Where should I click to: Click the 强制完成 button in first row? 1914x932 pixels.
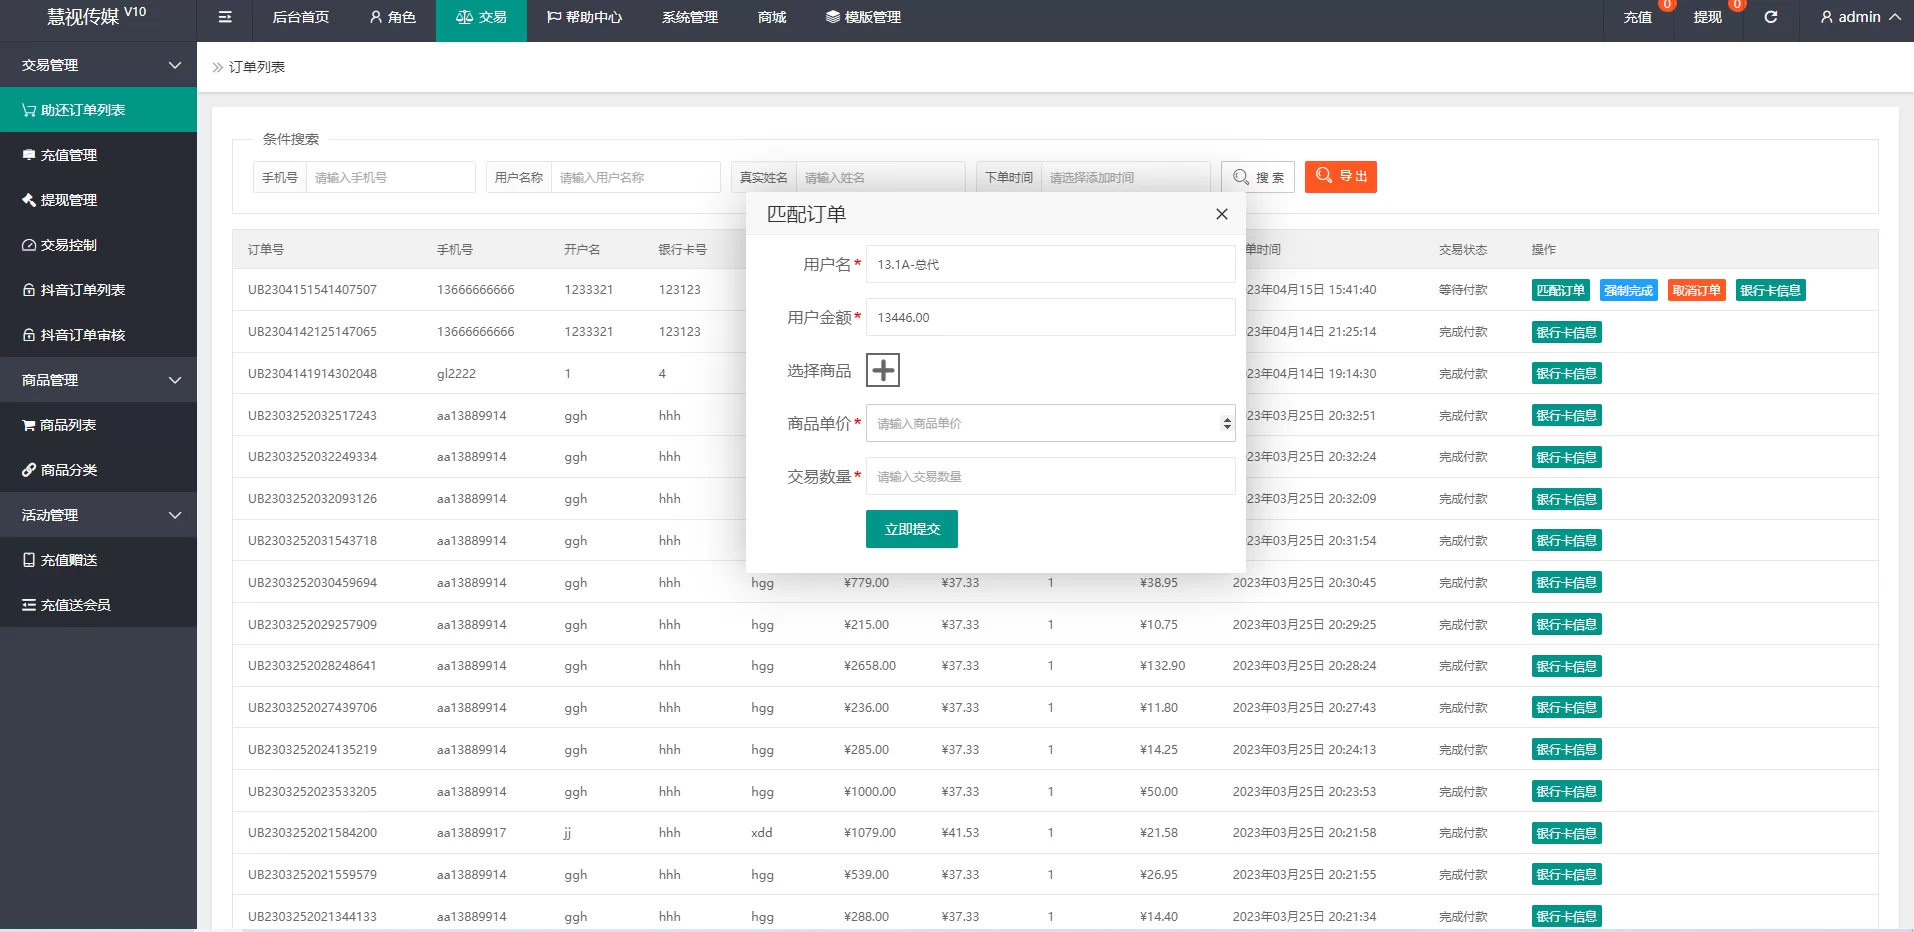tap(1628, 291)
